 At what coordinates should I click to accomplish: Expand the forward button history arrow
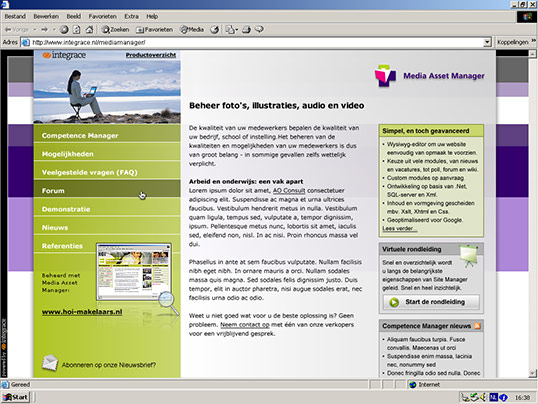tap(54, 30)
